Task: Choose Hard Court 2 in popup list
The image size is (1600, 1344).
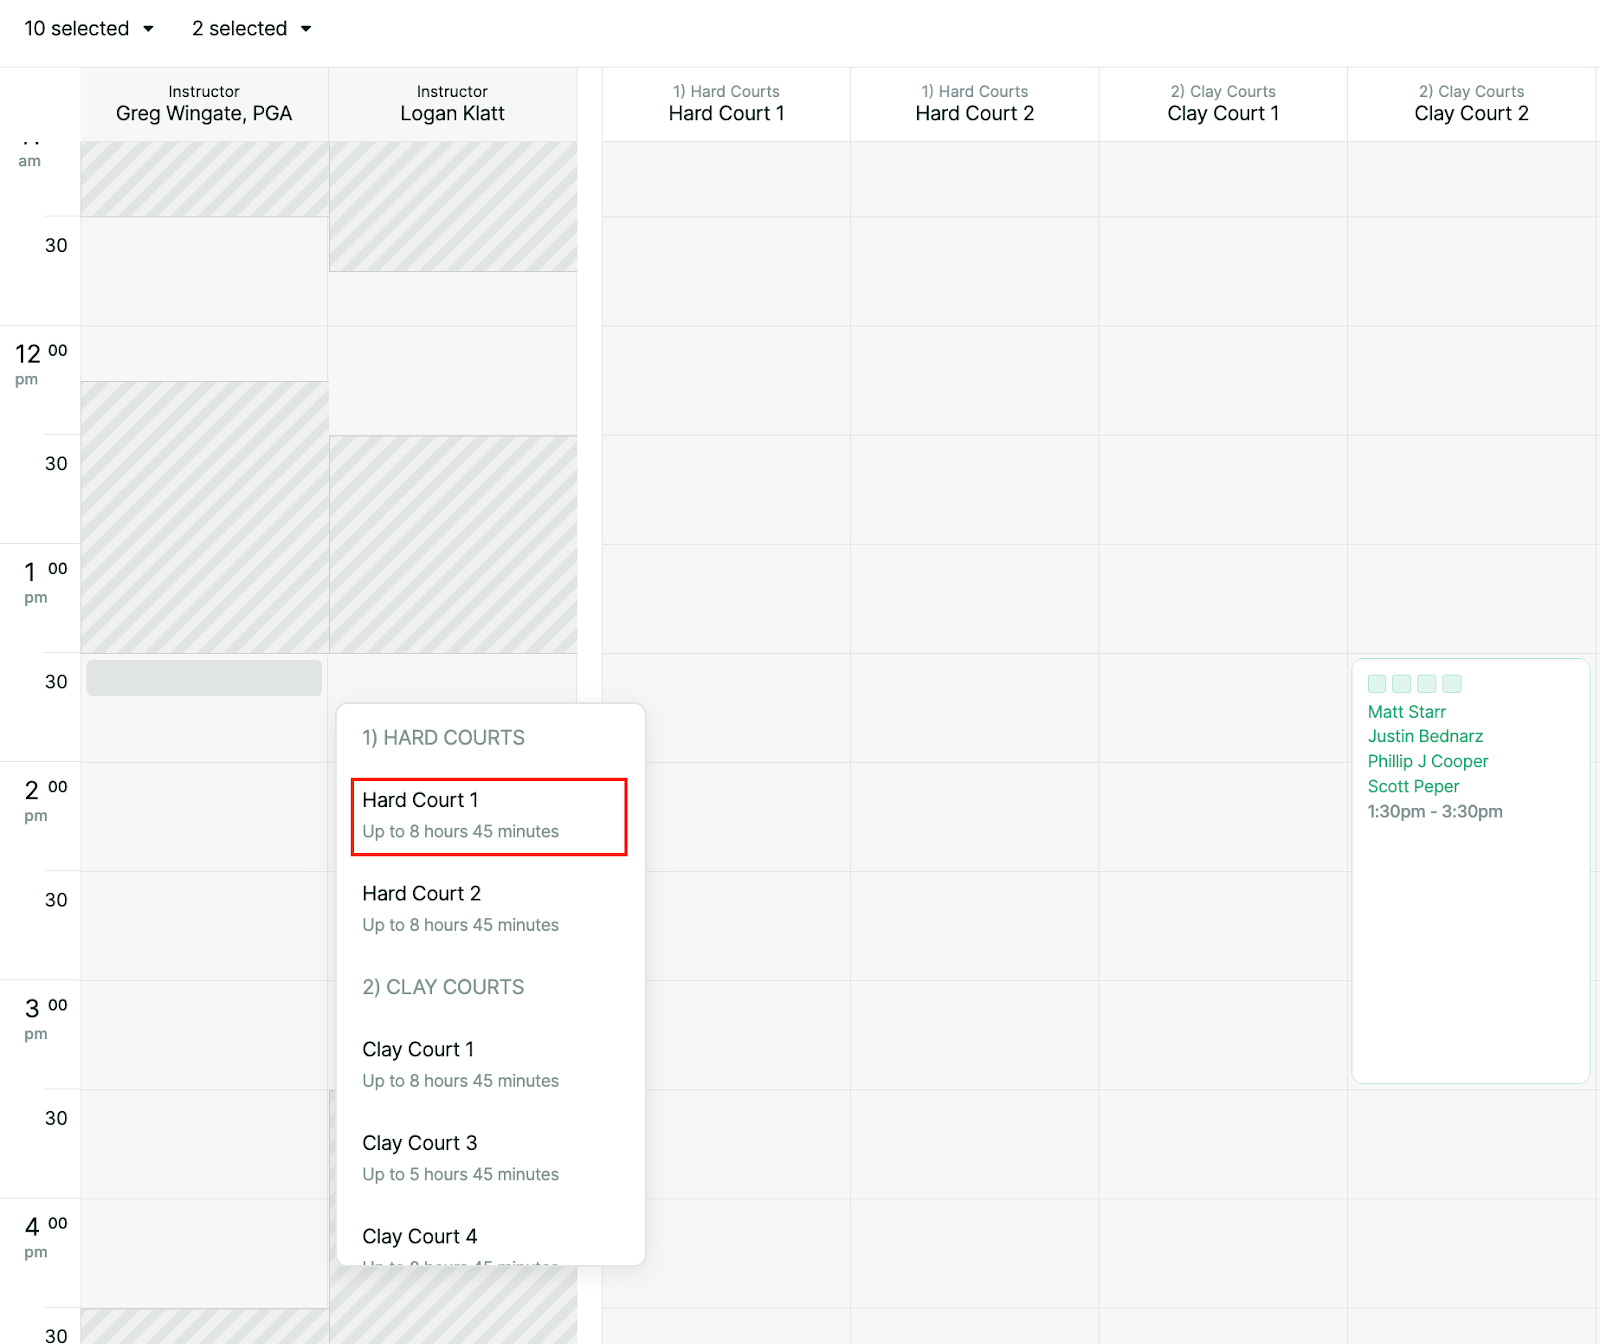Action: pos(489,908)
